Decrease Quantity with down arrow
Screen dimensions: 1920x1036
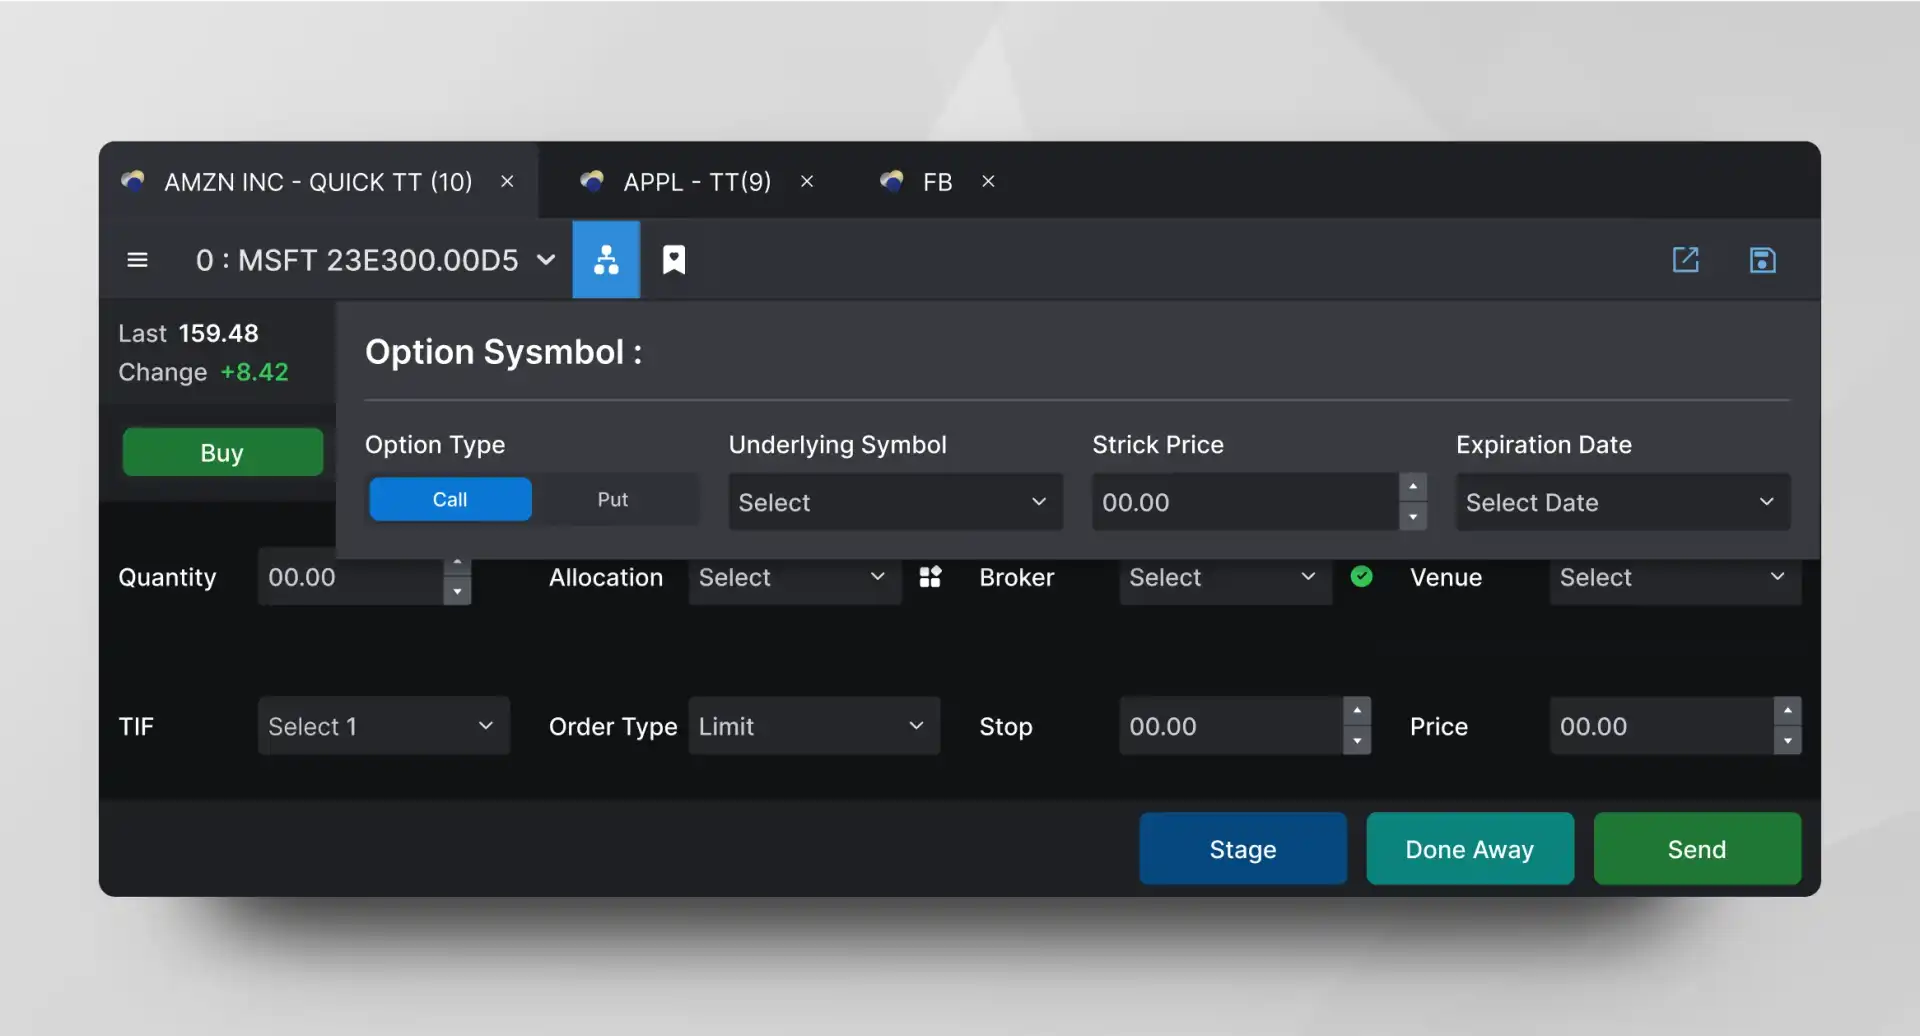(x=457, y=591)
